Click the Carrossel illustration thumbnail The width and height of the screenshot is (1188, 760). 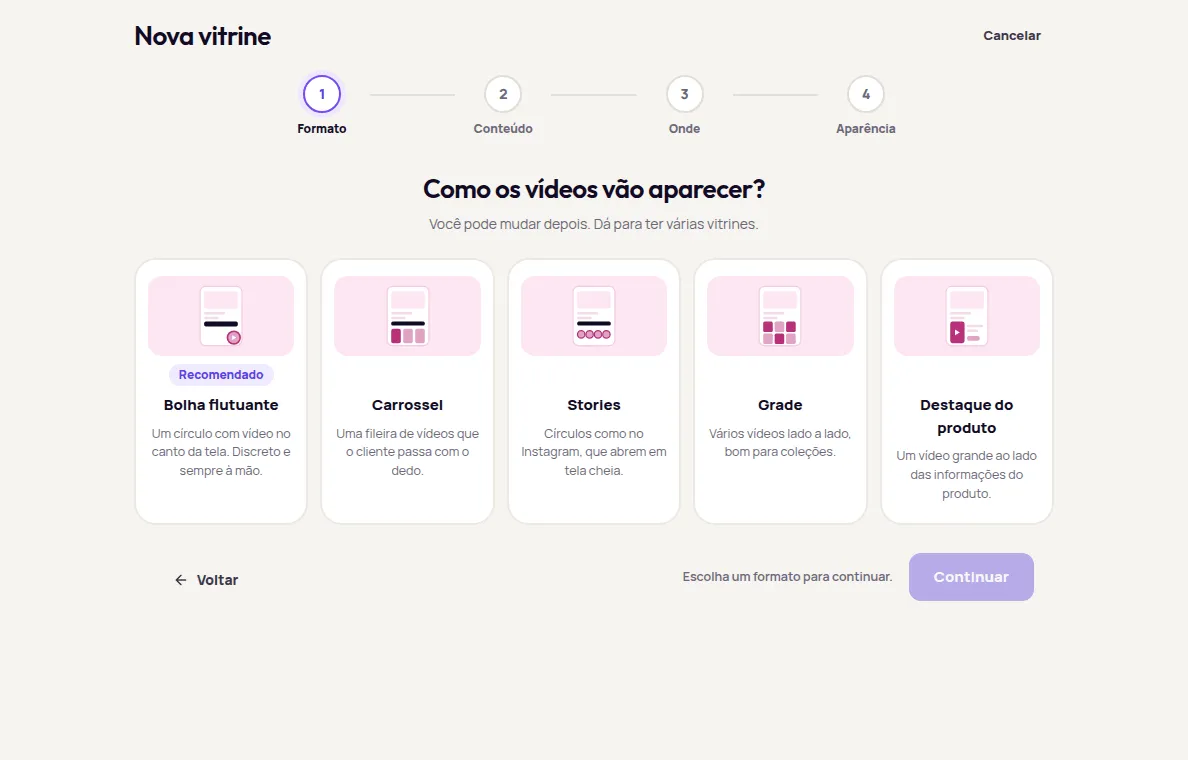[x=407, y=316]
